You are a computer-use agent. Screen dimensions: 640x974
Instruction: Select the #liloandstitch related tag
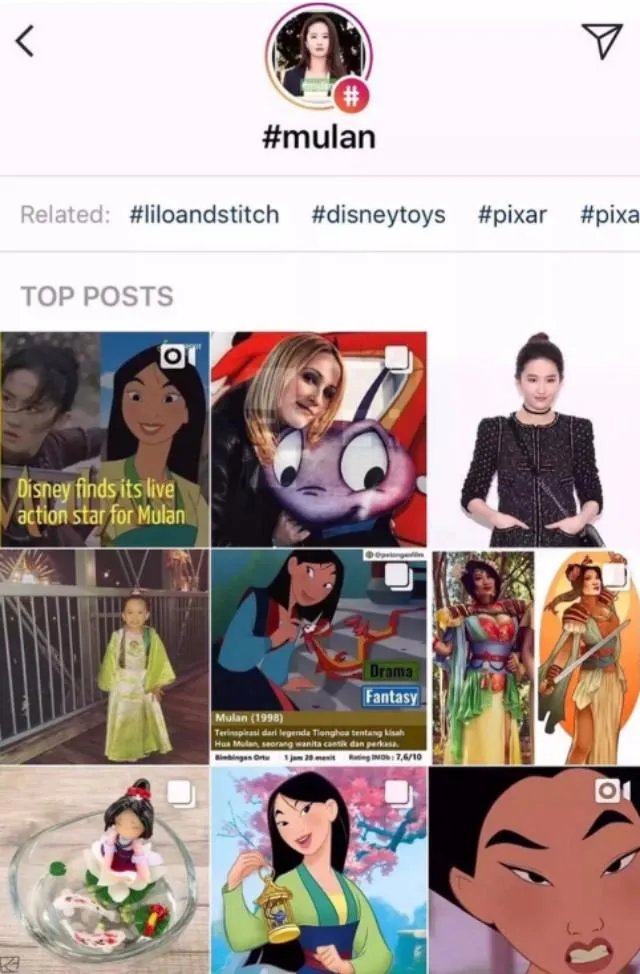click(x=204, y=214)
